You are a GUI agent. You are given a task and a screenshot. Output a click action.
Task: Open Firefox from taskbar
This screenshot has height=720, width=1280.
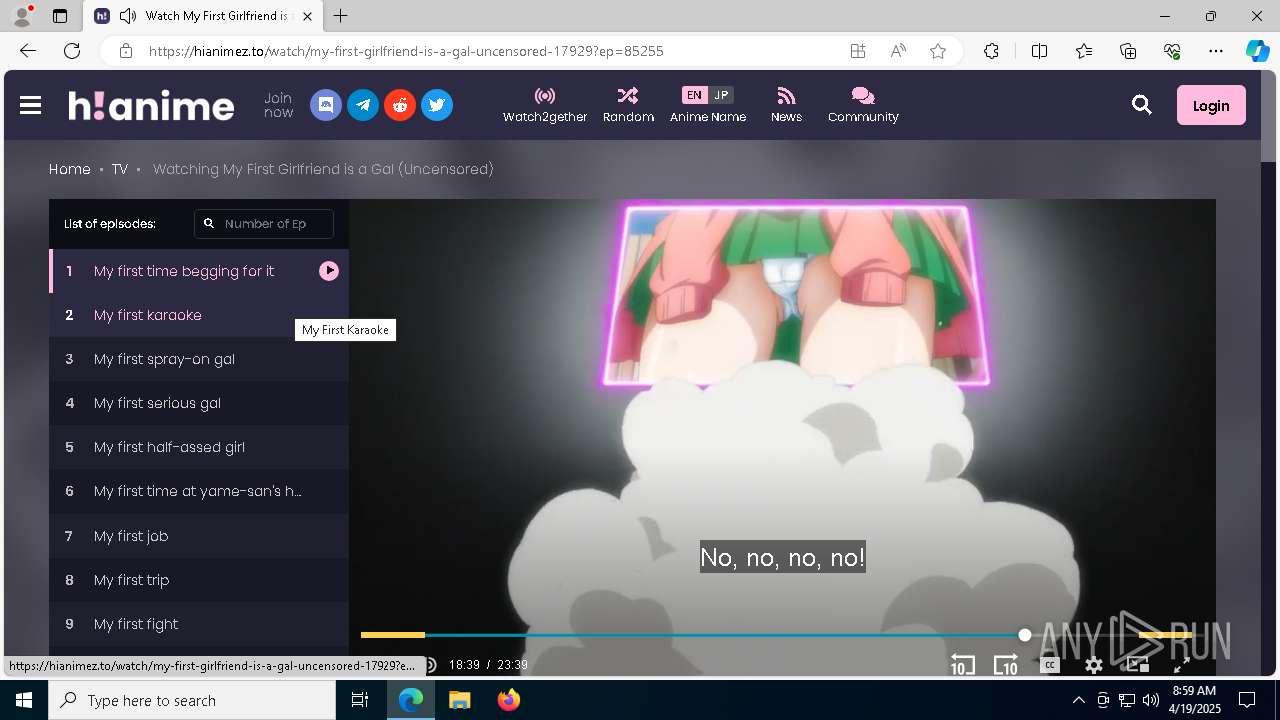pyautogui.click(x=509, y=700)
